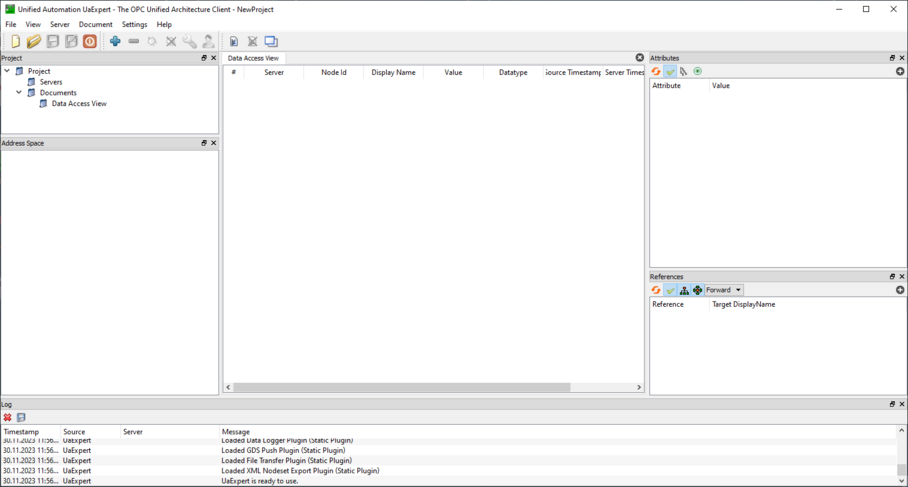Click the Add Server plus icon
The width and height of the screenshot is (908, 487).
(115, 42)
